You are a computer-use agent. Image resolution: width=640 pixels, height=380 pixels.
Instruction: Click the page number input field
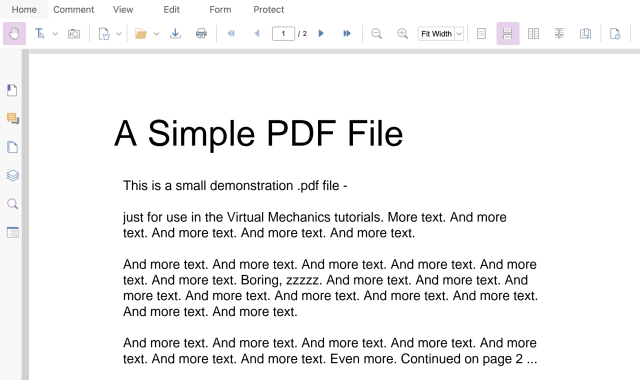click(283, 33)
